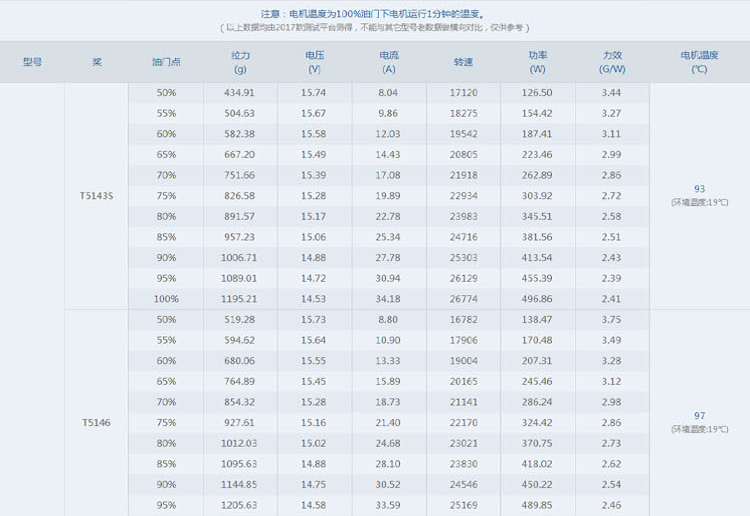Select thrust value 582.38
The height and width of the screenshot is (516, 750).
click(x=239, y=133)
